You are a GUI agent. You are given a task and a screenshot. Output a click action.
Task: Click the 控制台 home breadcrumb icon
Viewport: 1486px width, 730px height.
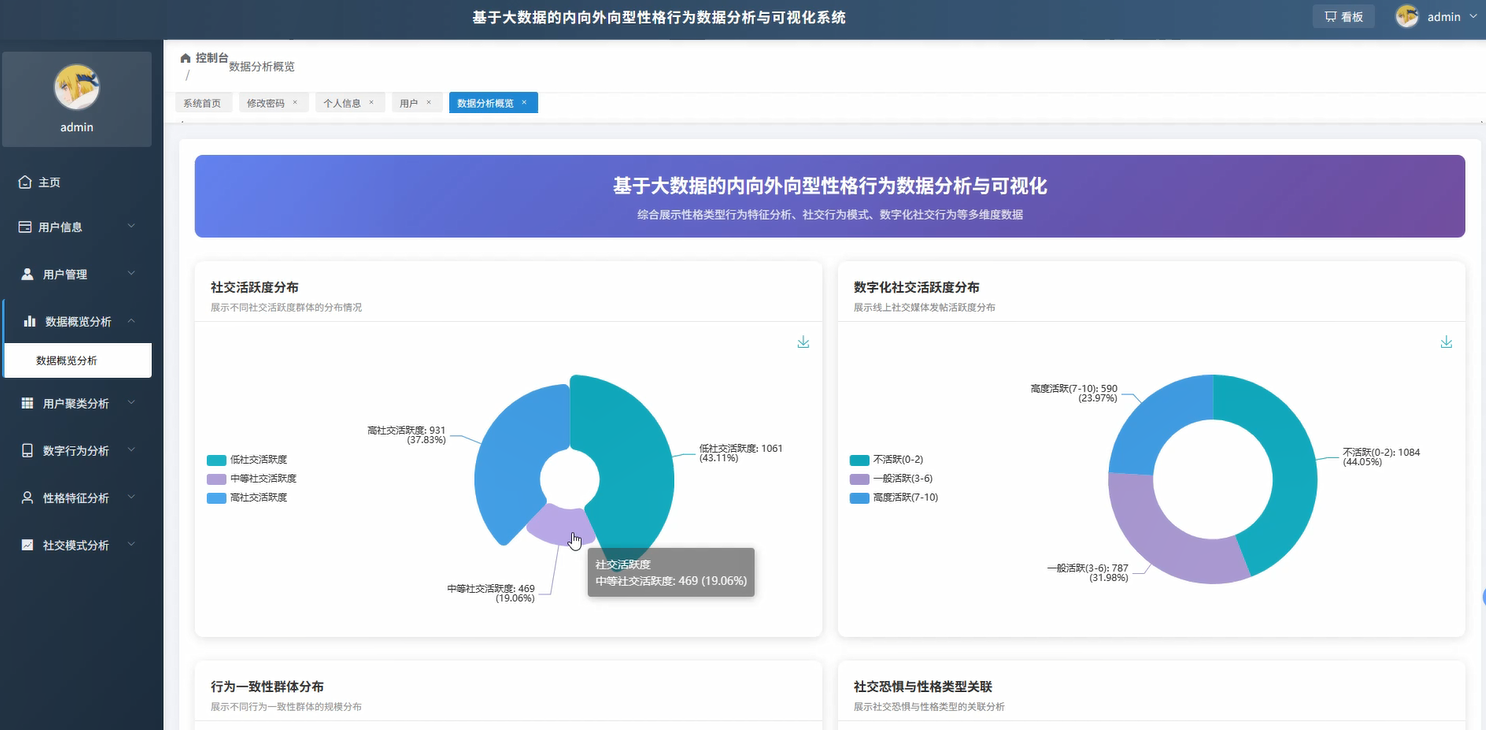185,58
